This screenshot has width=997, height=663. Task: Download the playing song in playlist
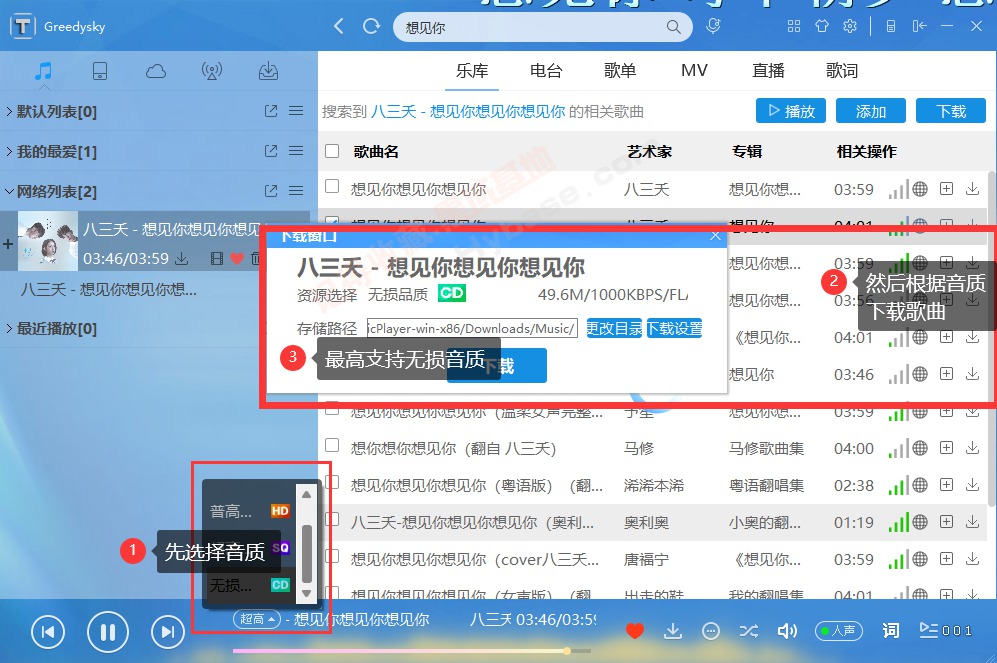click(182, 259)
